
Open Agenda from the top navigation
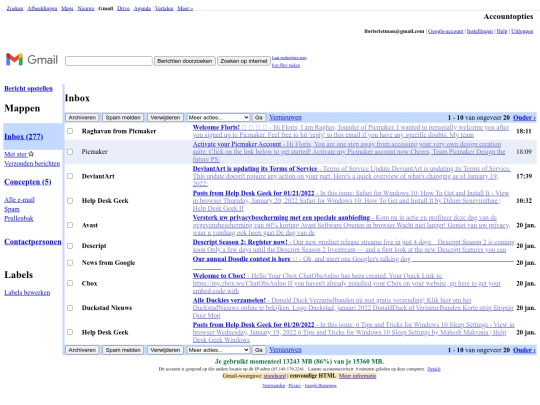click(x=142, y=8)
